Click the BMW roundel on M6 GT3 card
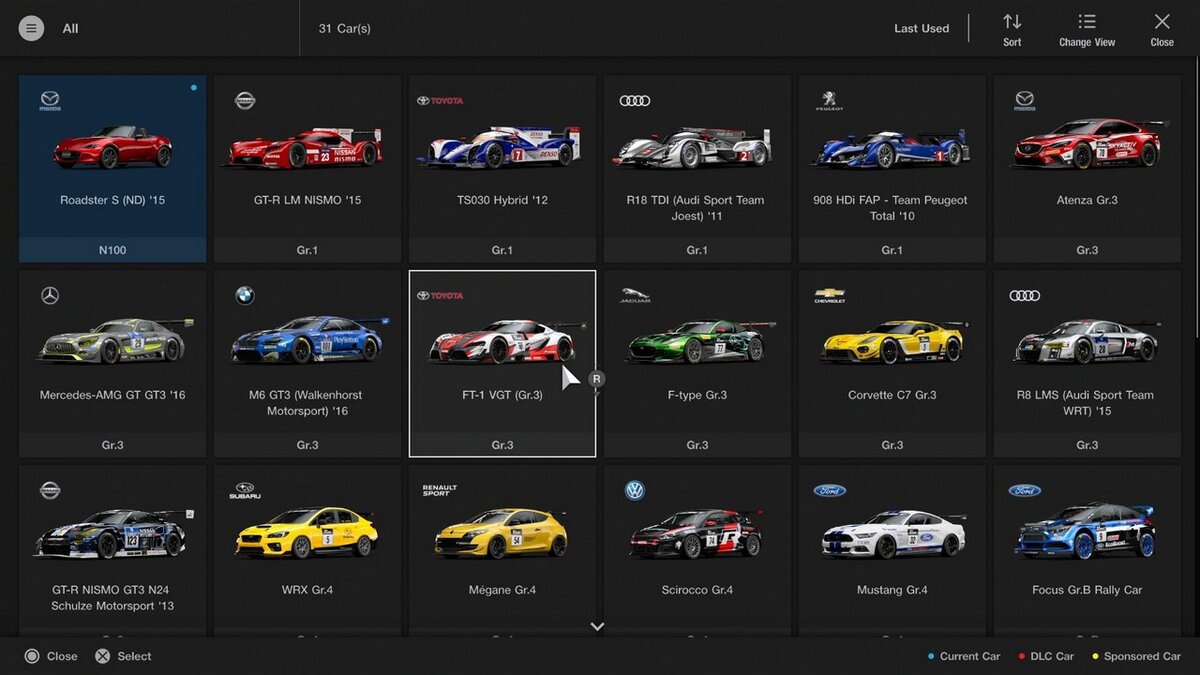 pos(245,295)
